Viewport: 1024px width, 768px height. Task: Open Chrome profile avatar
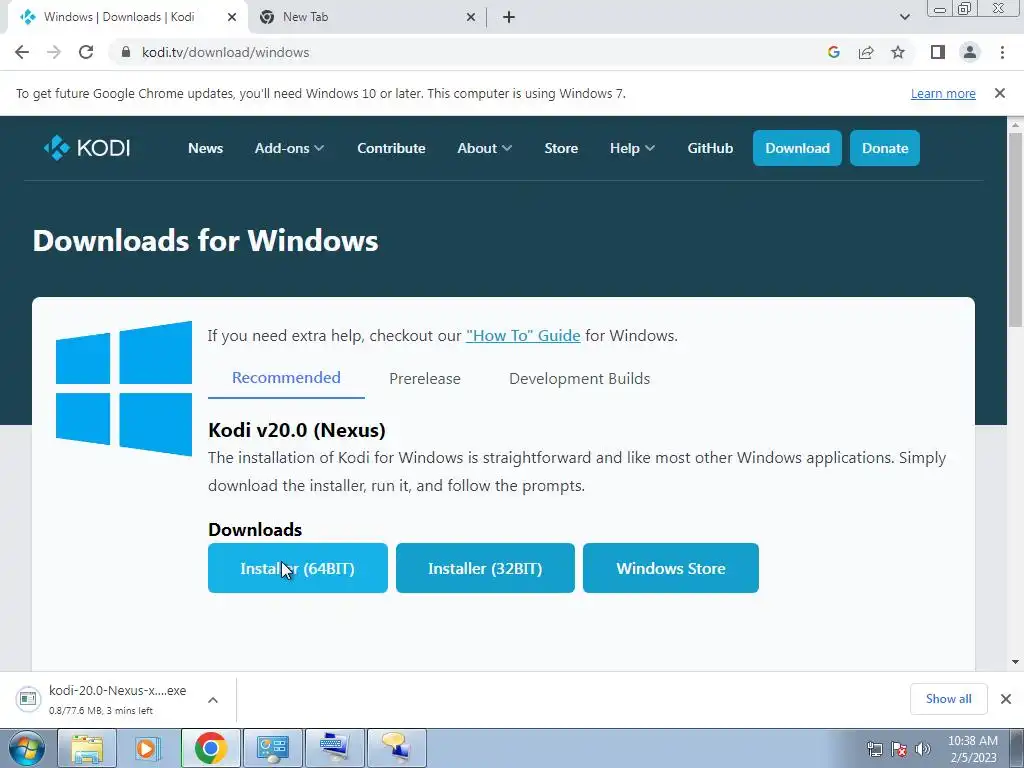coord(970,52)
